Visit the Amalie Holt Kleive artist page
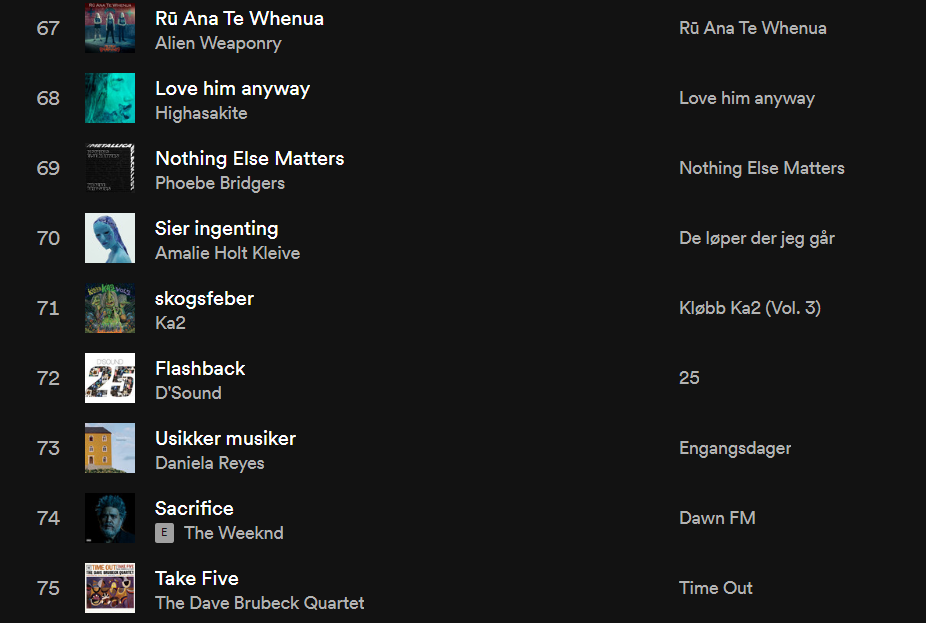The width and height of the screenshot is (926, 623). tap(227, 253)
